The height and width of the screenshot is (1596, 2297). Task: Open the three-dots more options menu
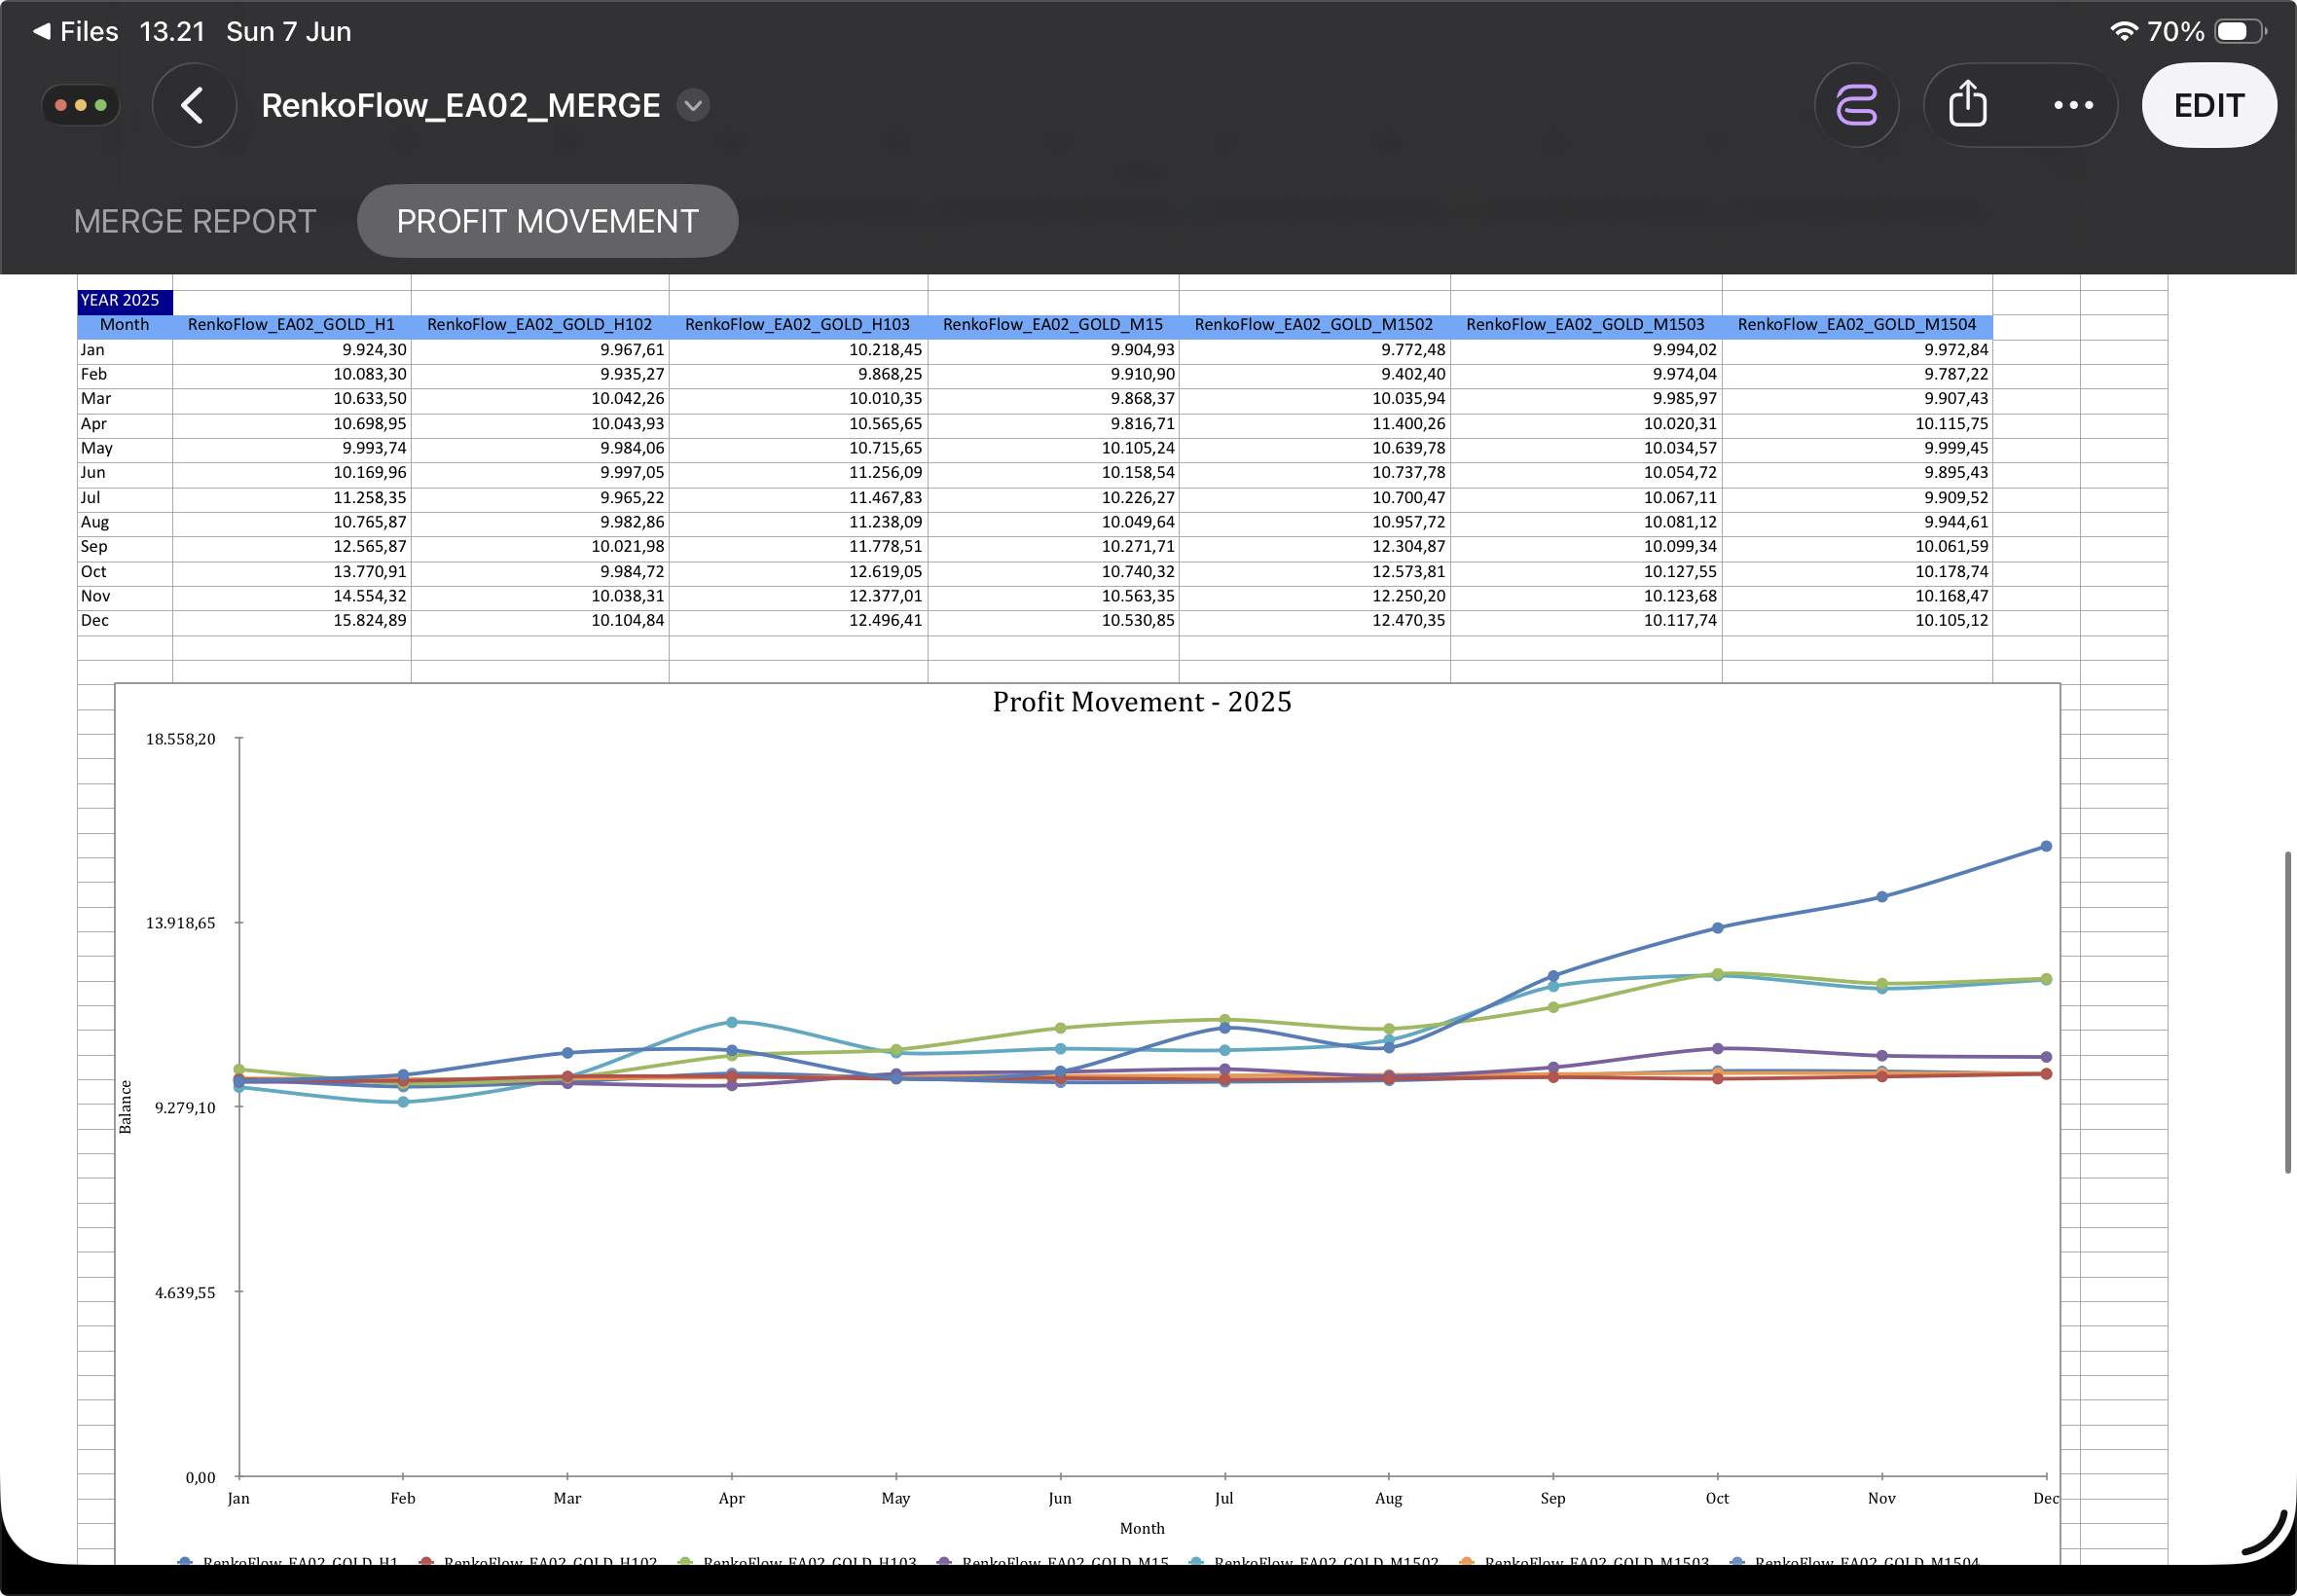[x=2073, y=105]
